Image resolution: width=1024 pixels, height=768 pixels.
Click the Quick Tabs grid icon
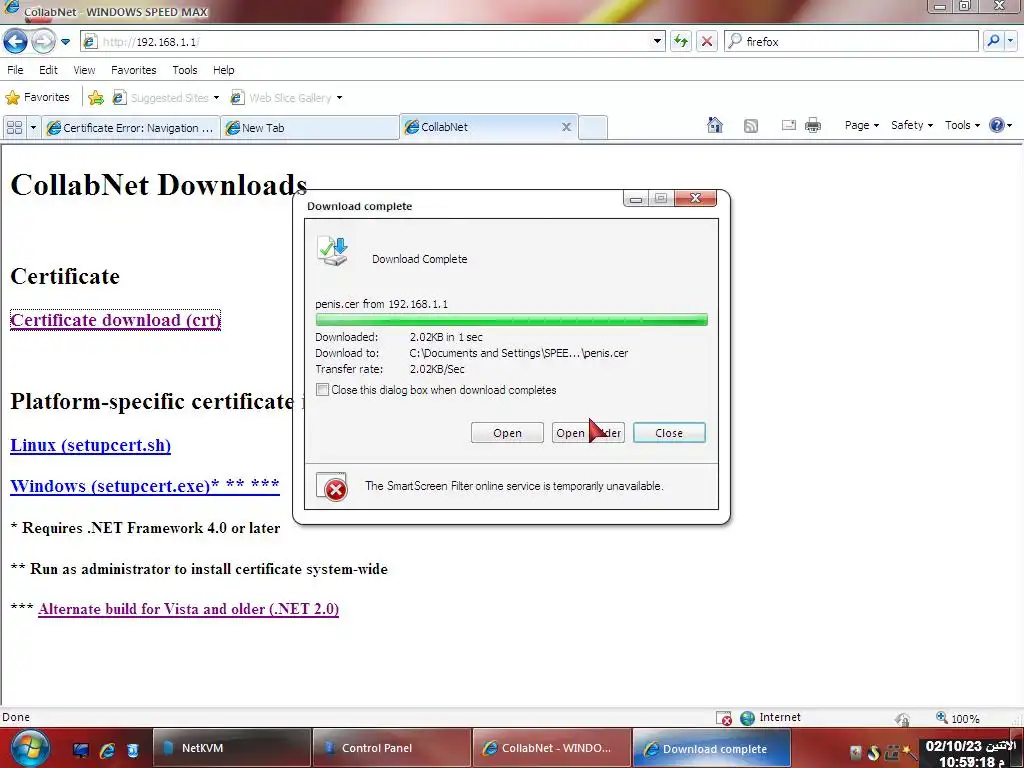point(14,127)
